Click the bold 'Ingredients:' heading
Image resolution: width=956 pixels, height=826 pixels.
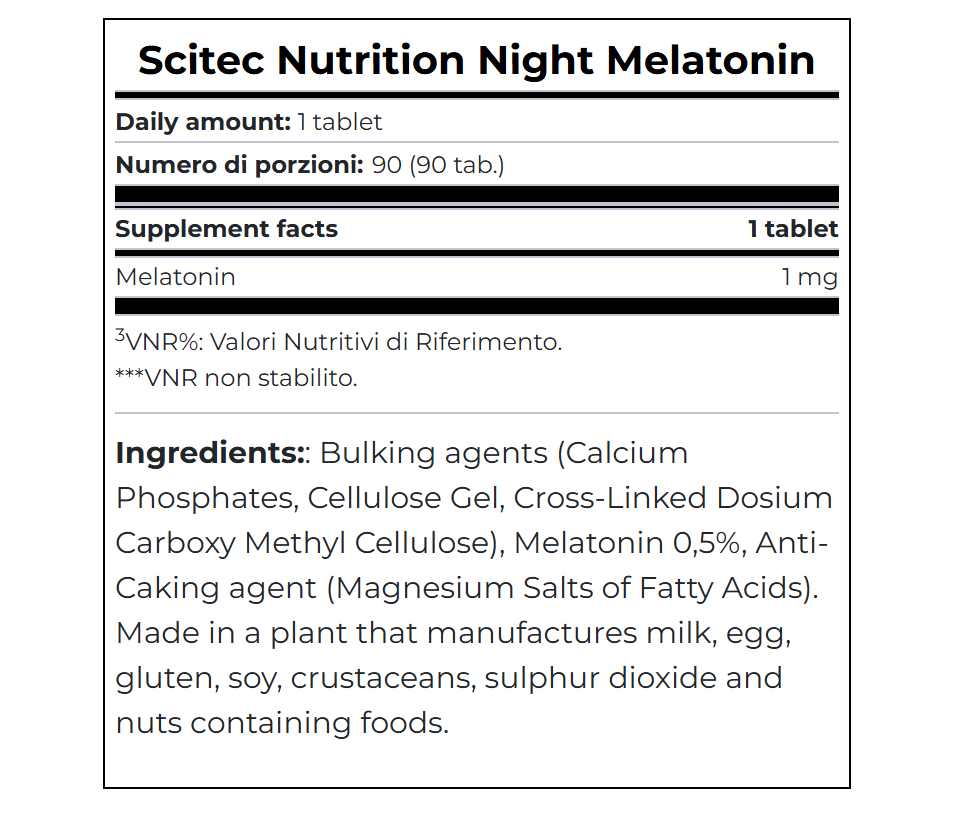pos(211,453)
